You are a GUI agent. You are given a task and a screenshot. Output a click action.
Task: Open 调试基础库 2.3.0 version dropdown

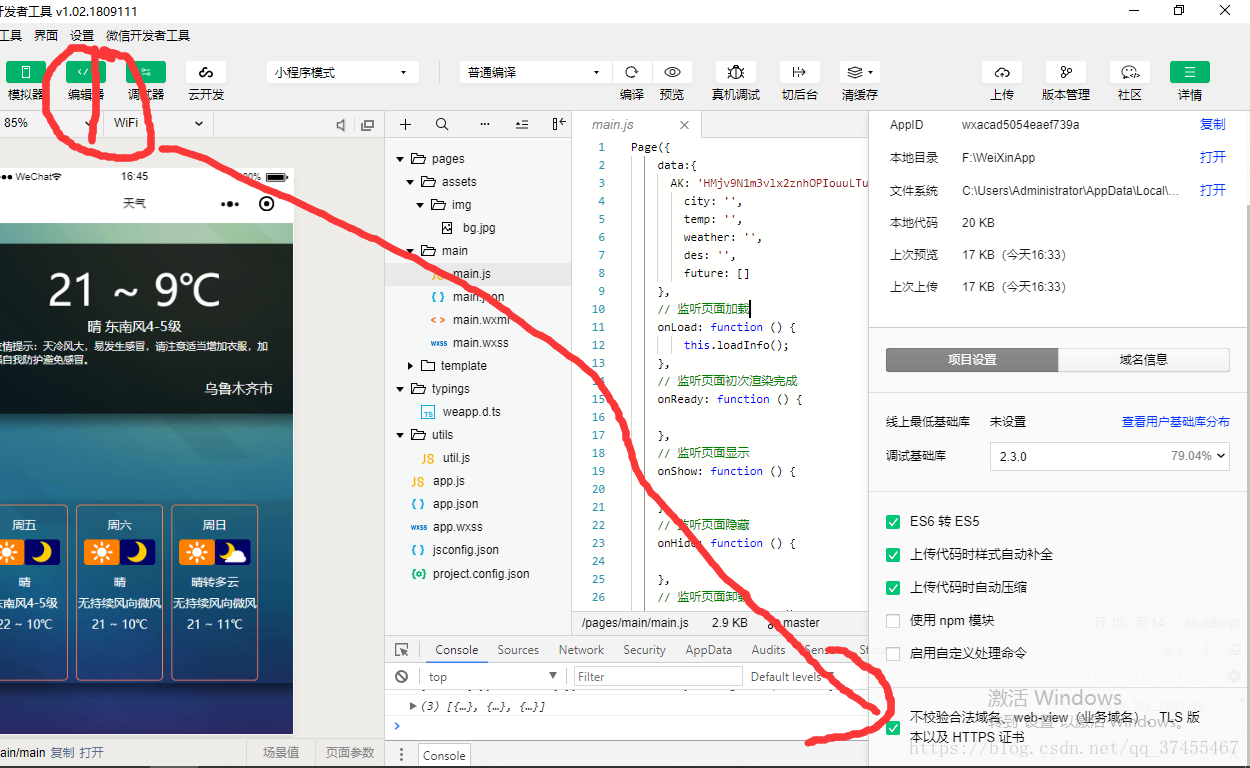pos(1109,456)
